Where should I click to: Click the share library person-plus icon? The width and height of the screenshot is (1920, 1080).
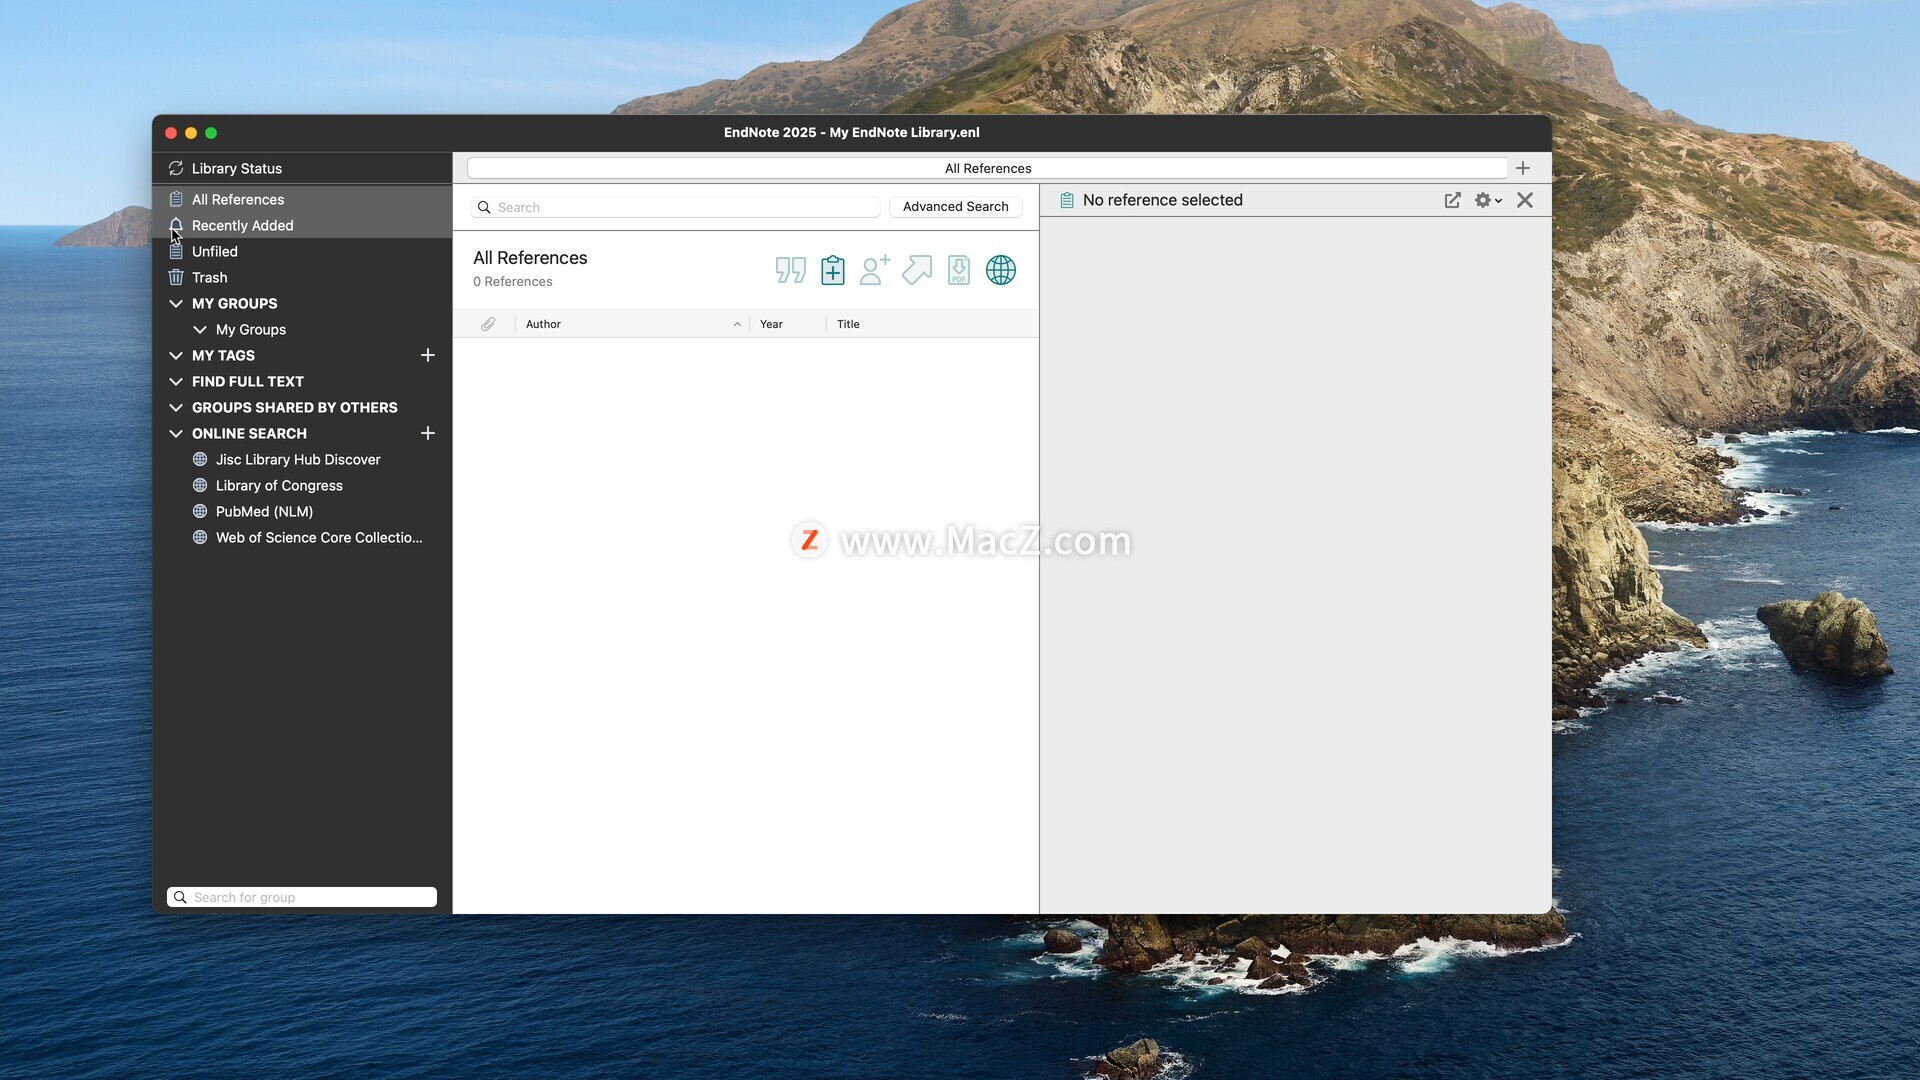875,270
